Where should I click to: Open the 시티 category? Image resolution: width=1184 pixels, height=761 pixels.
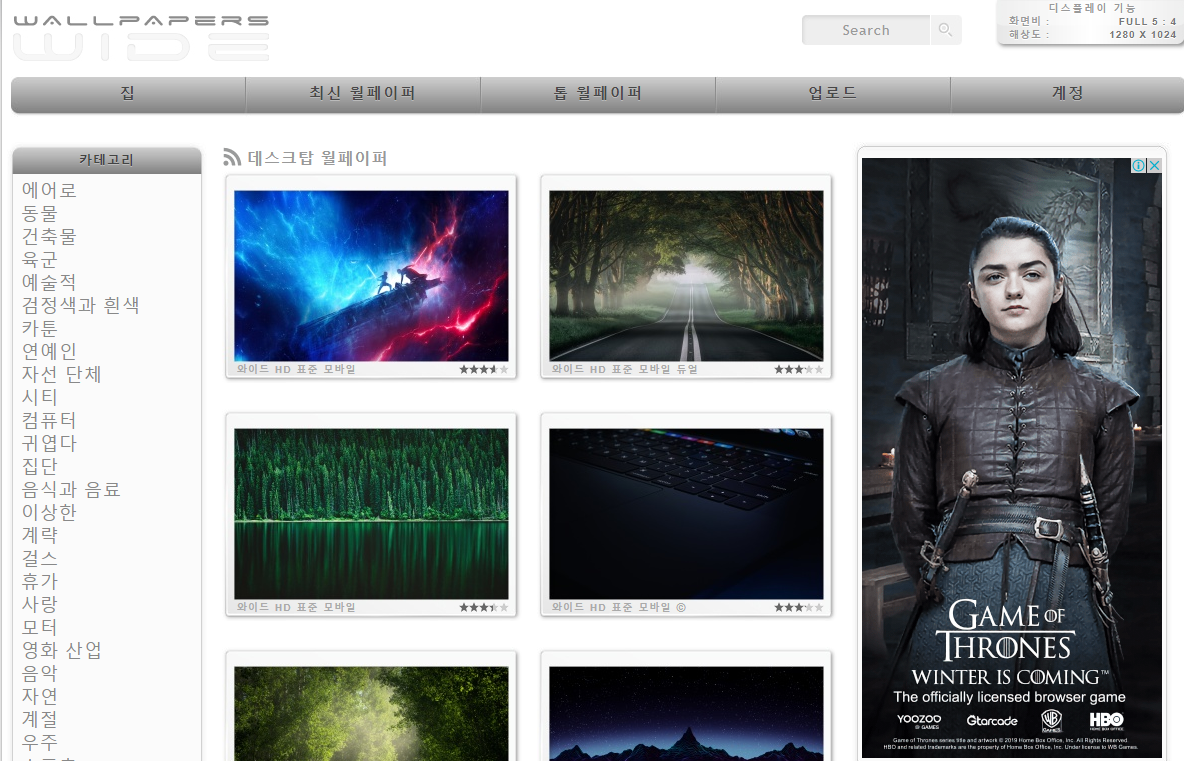40,397
